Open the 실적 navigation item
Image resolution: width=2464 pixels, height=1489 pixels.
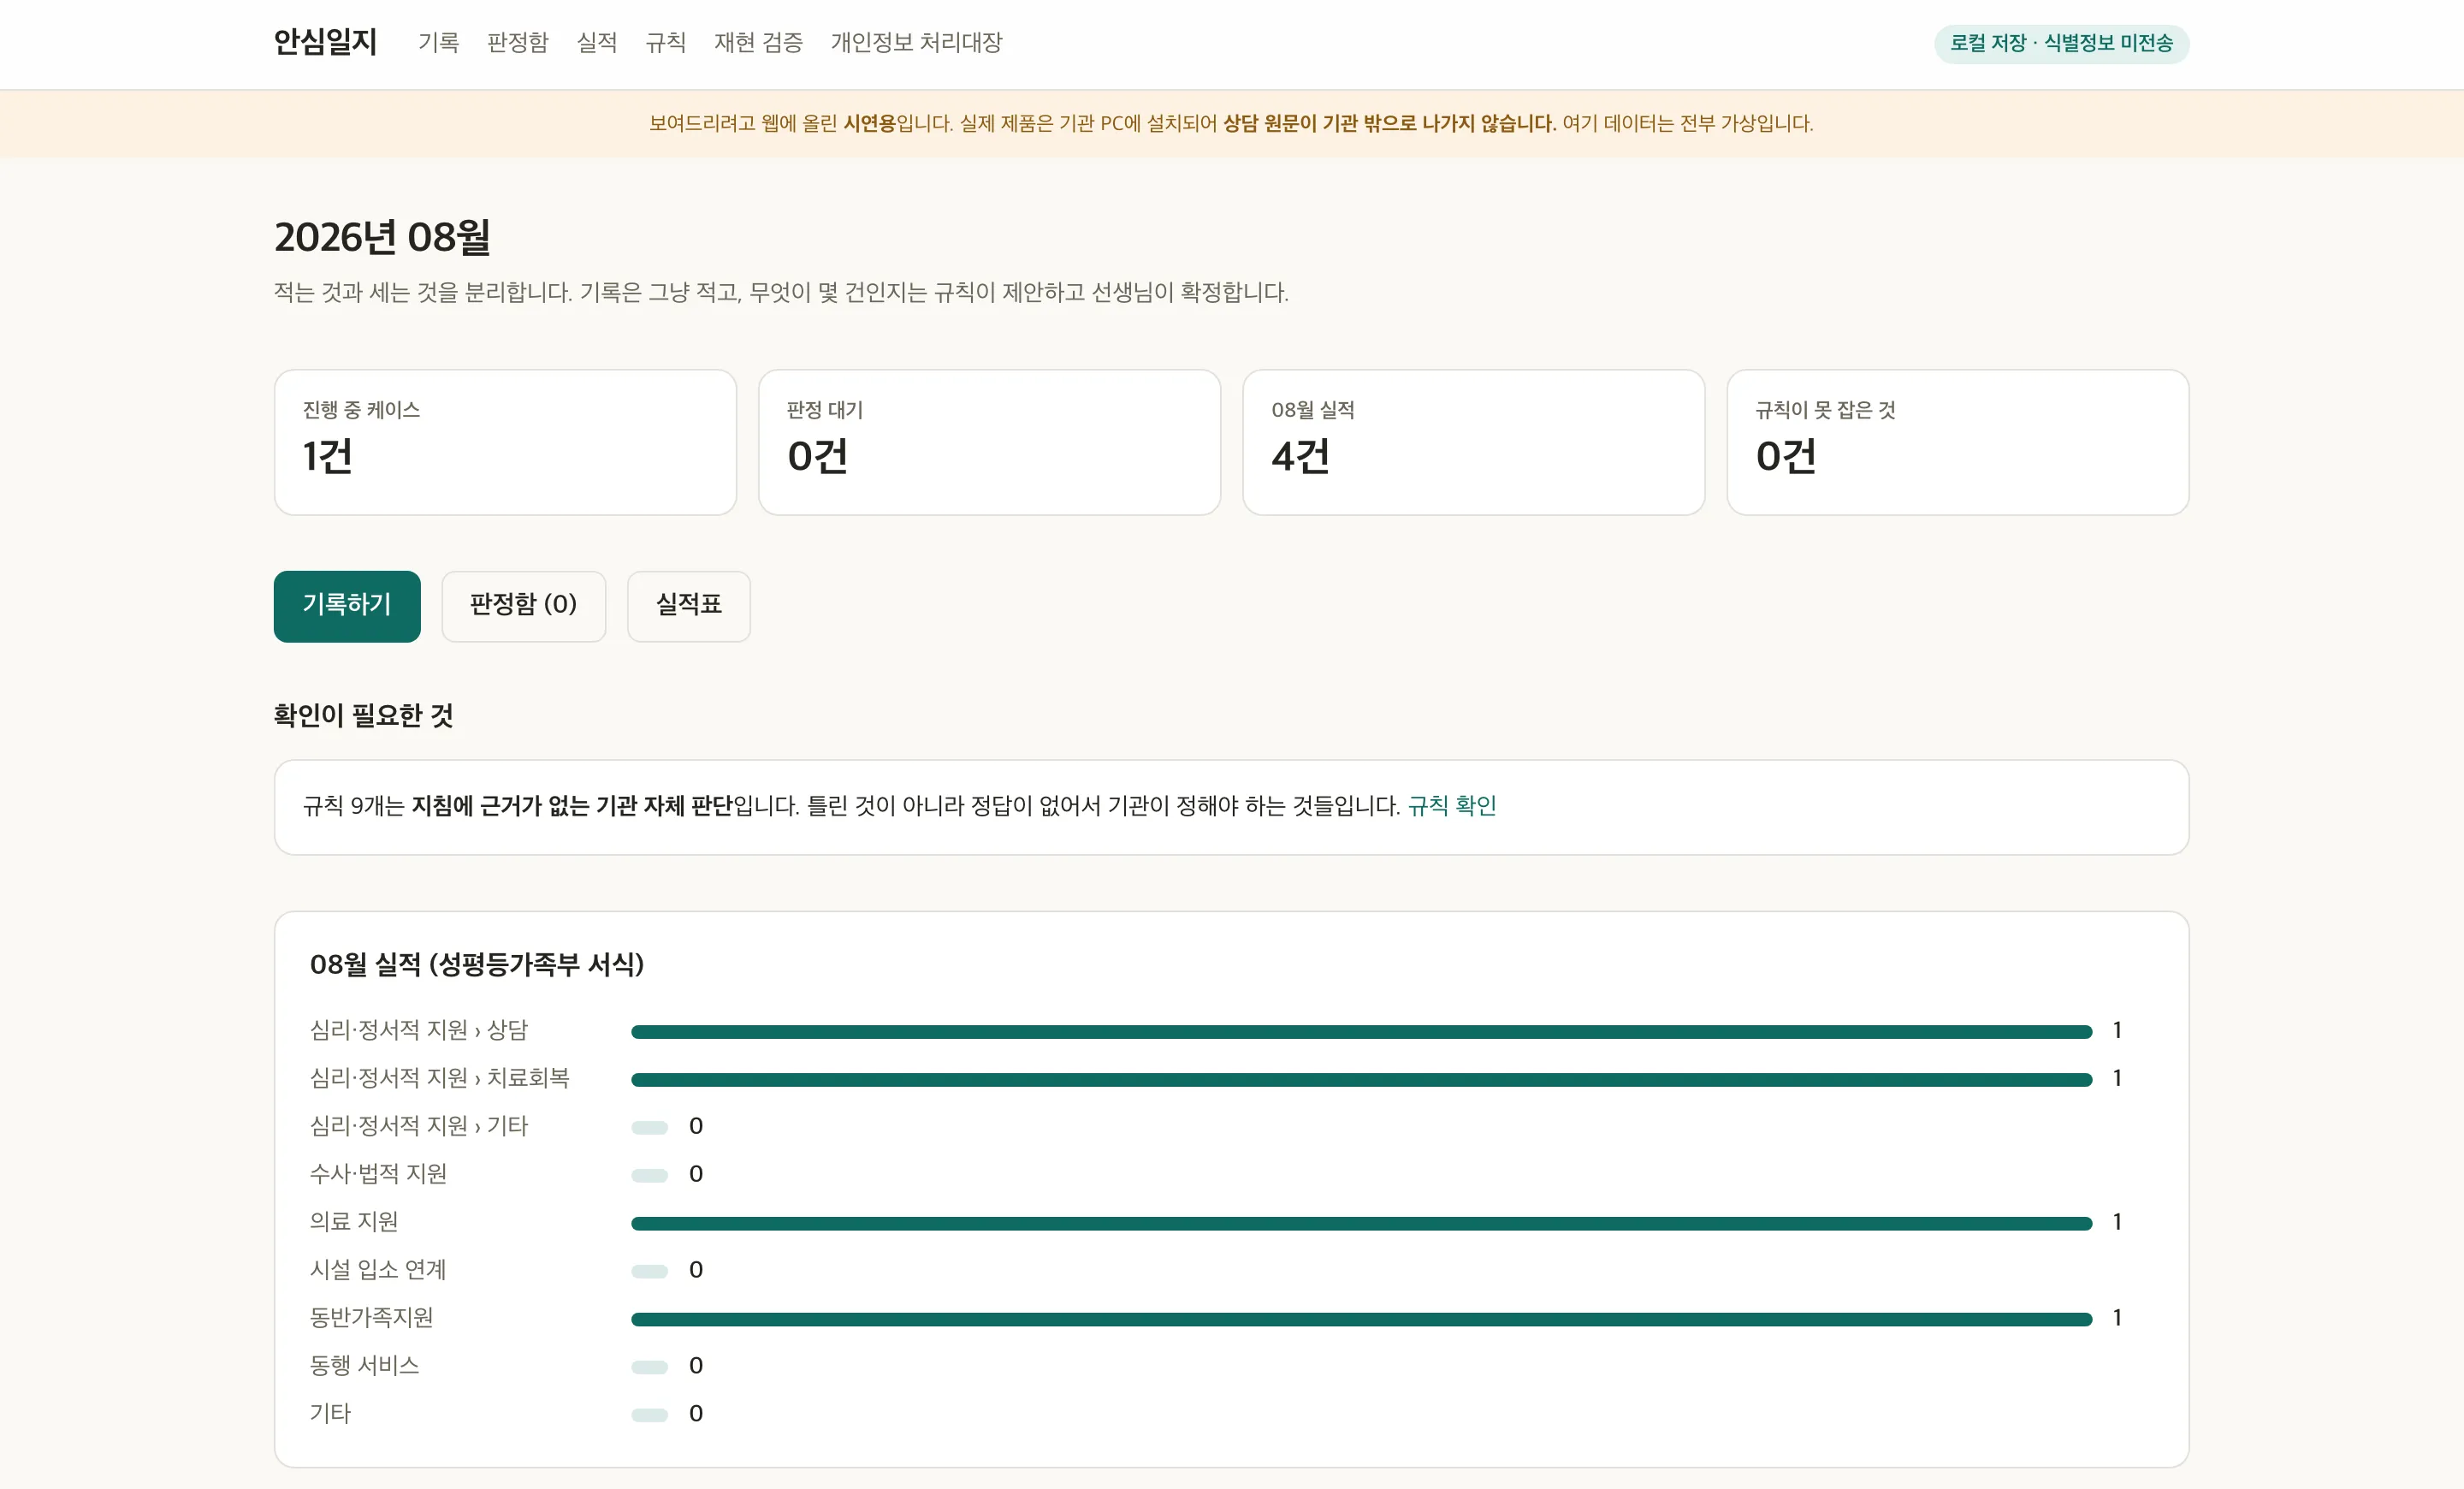coord(597,43)
